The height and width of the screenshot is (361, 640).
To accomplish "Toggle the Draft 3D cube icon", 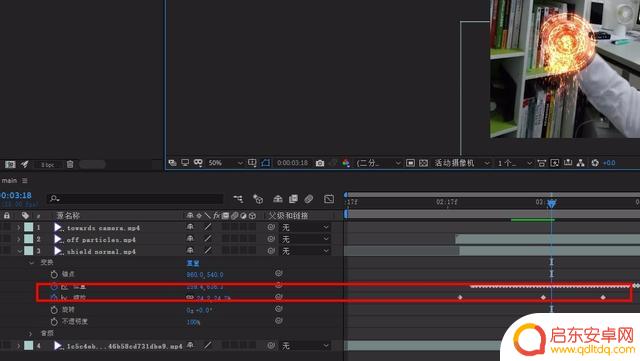I will [x=258, y=199].
